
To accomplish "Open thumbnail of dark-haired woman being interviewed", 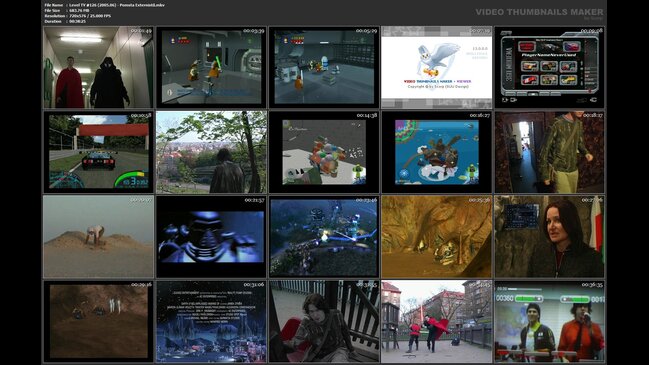I will [x=549, y=237].
